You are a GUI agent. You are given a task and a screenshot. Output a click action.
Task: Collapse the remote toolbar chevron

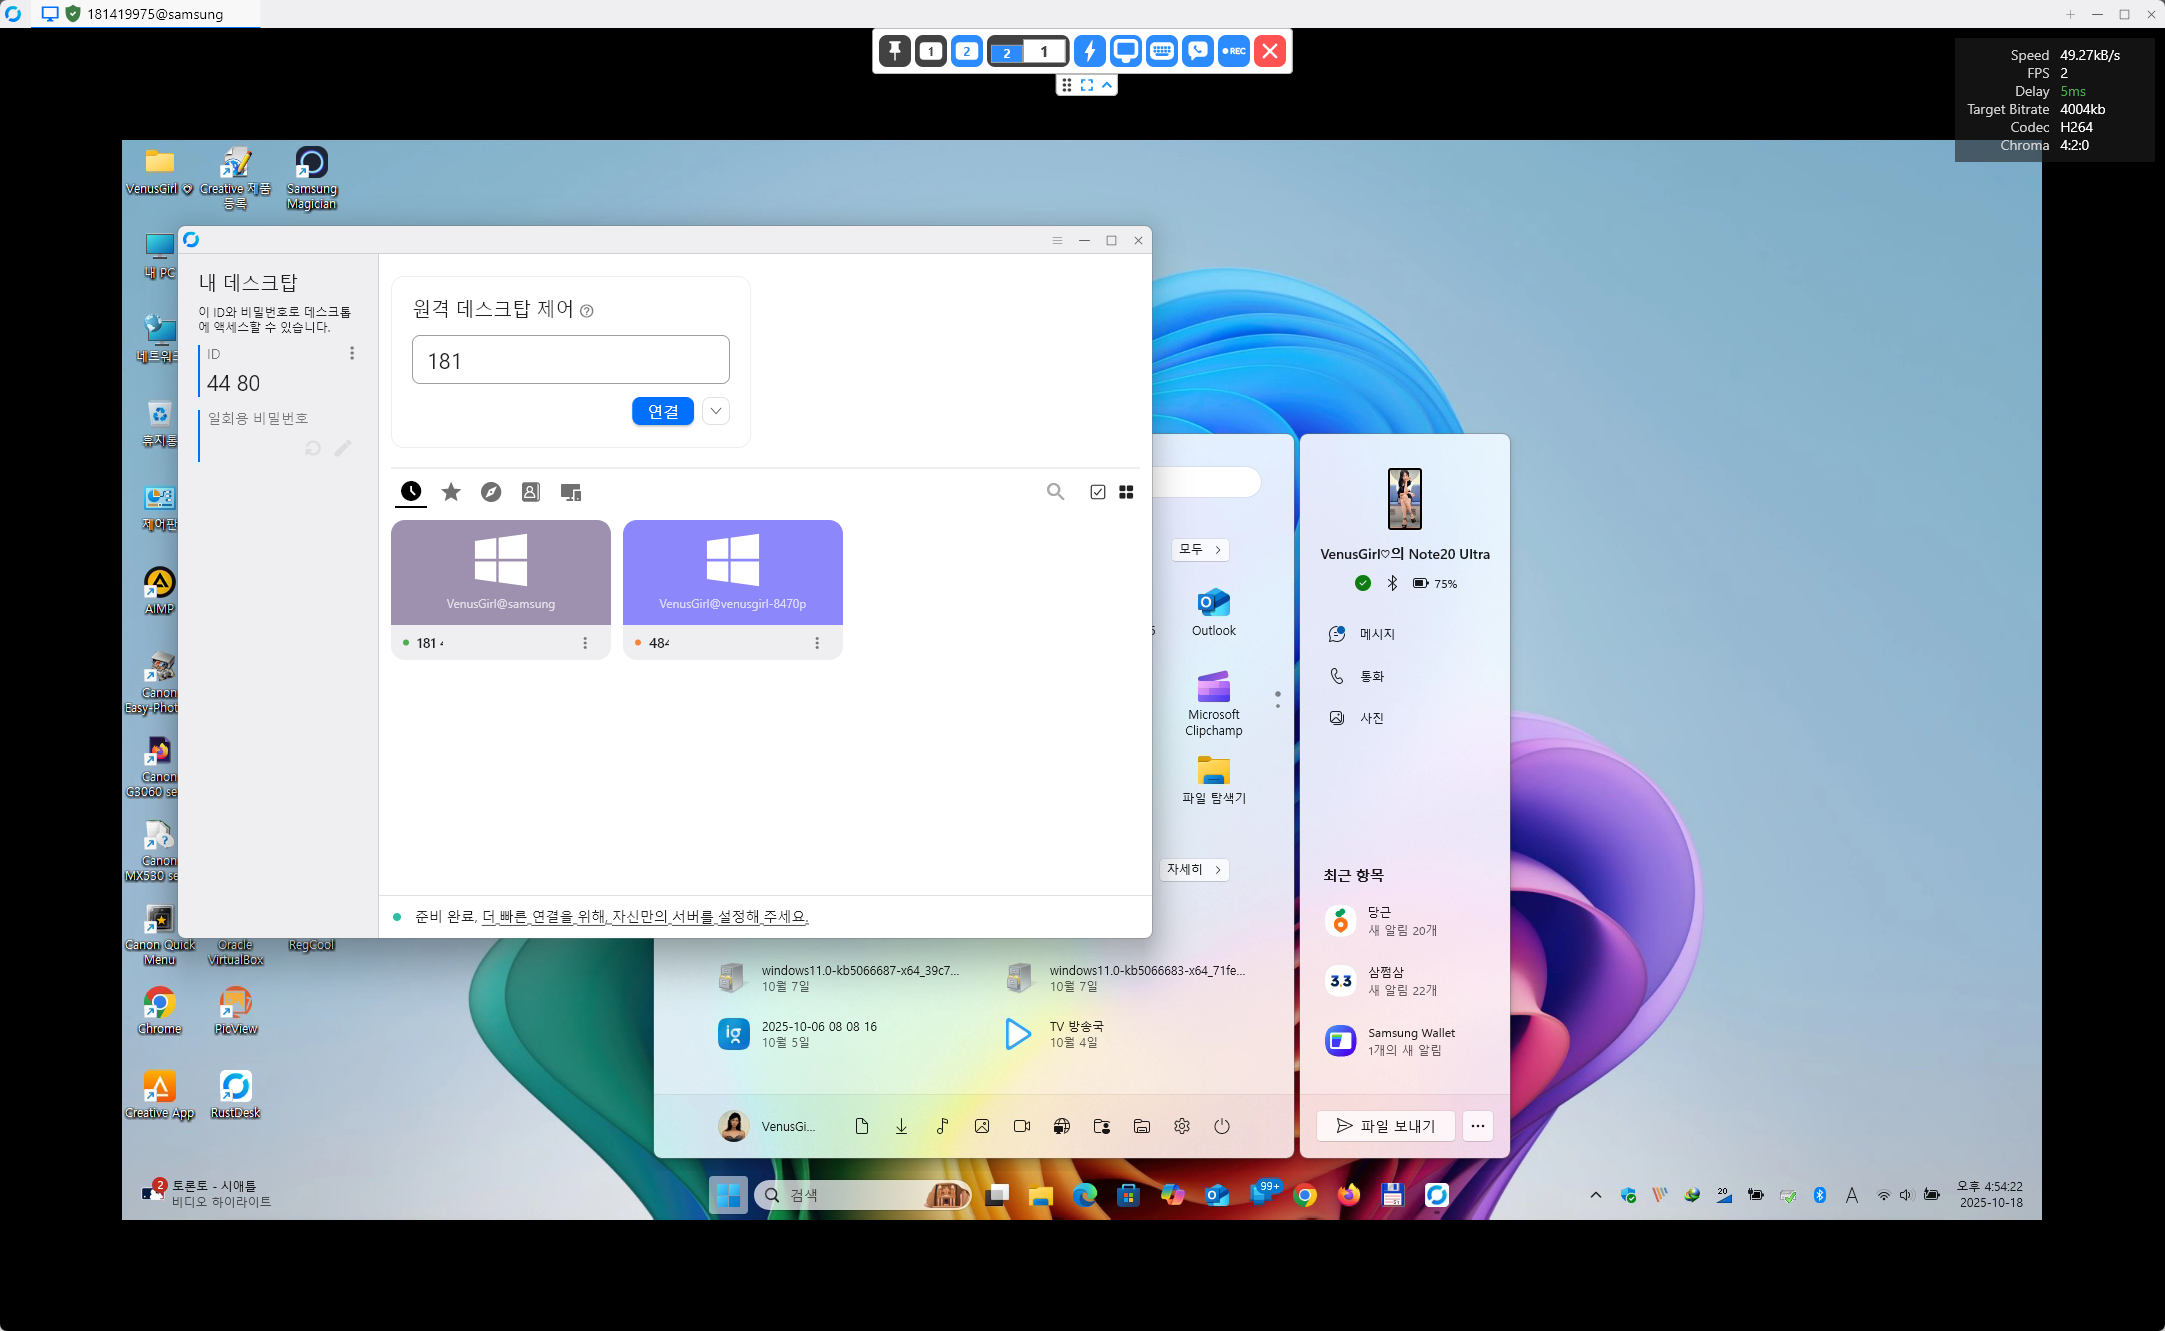(1107, 85)
